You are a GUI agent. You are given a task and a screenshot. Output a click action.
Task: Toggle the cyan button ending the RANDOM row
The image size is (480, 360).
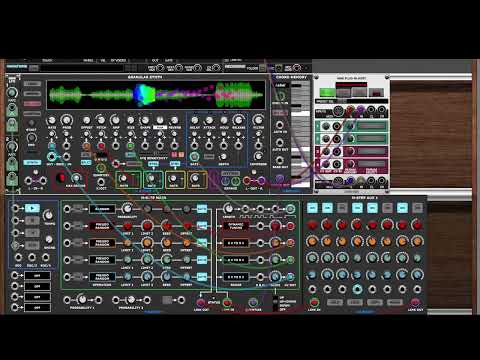[x=202, y=209]
